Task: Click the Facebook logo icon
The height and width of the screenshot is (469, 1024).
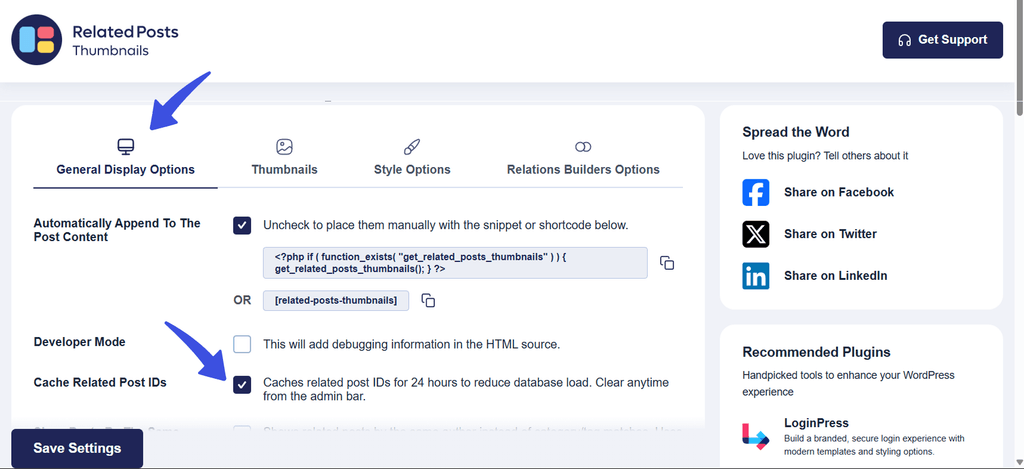Action: [756, 192]
